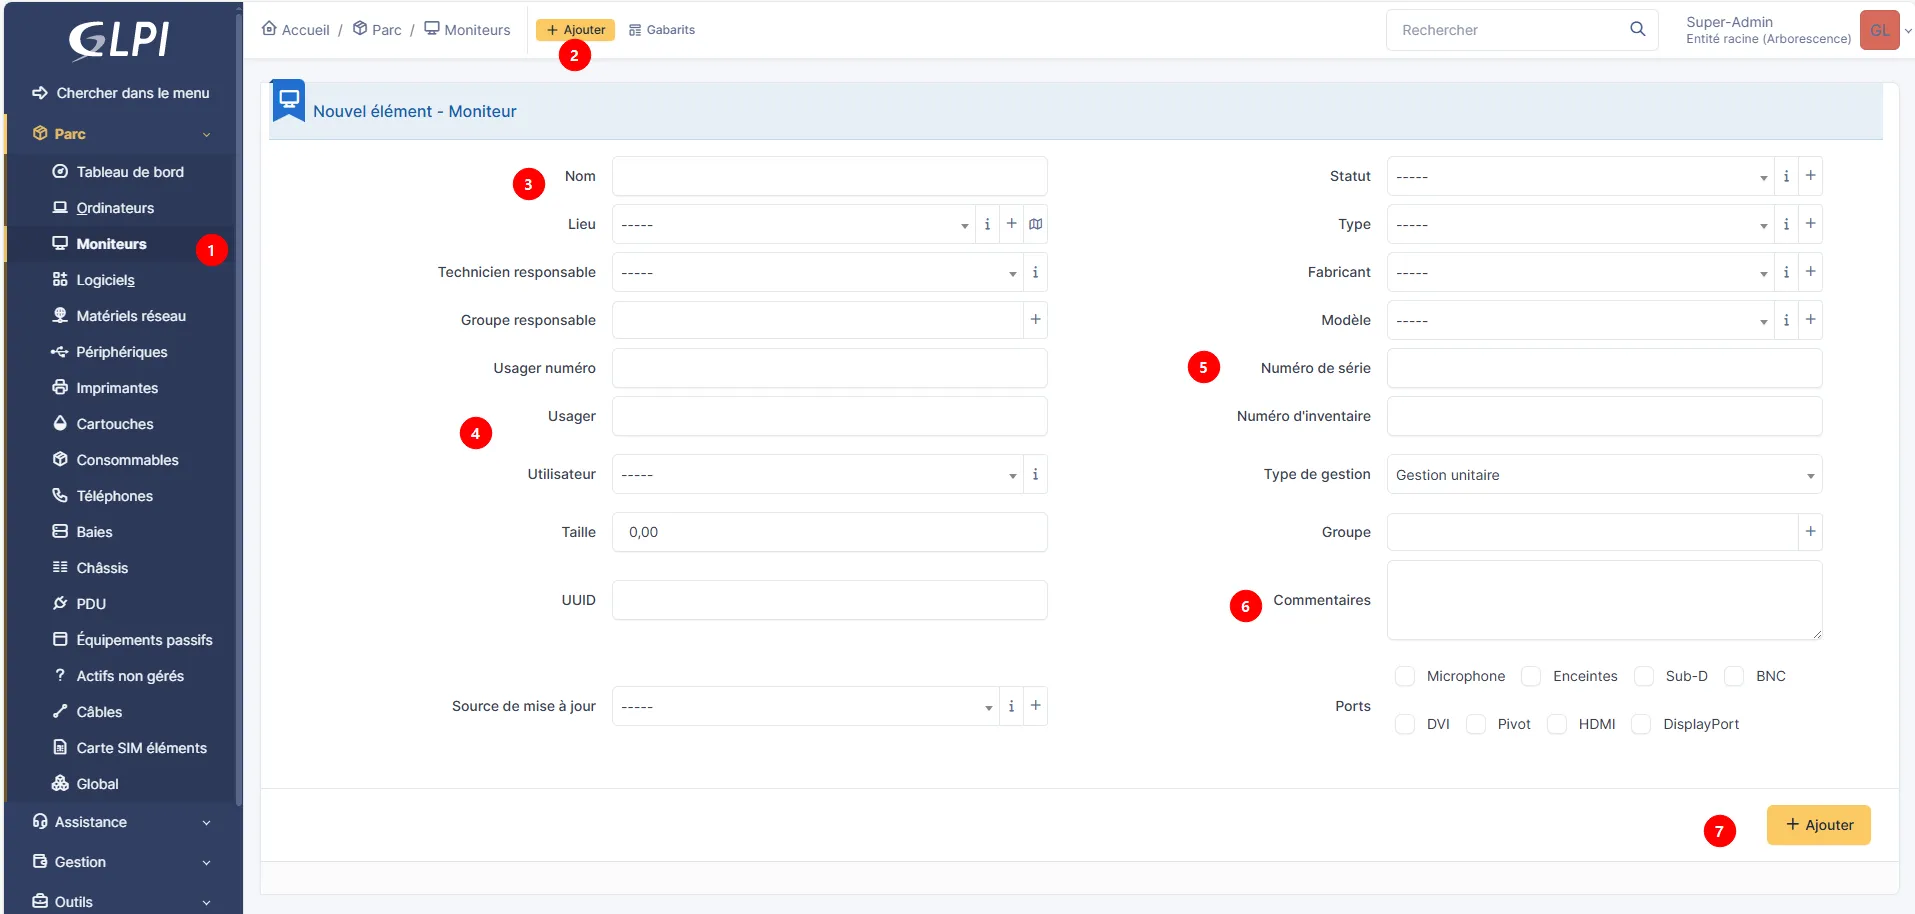This screenshot has width=1915, height=914.
Task: Click the info icon next to Modèle
Action: click(1786, 320)
